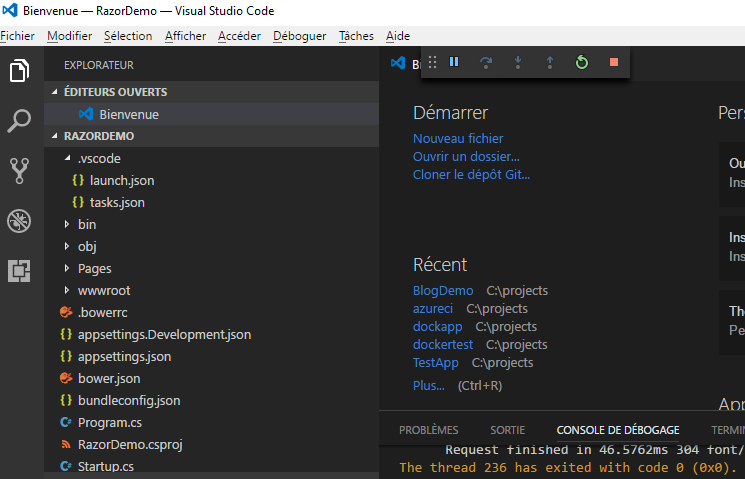Collapse the ÉDITEURS OUVERTS section
The height and width of the screenshot is (479, 745).
pyautogui.click(x=114, y=91)
